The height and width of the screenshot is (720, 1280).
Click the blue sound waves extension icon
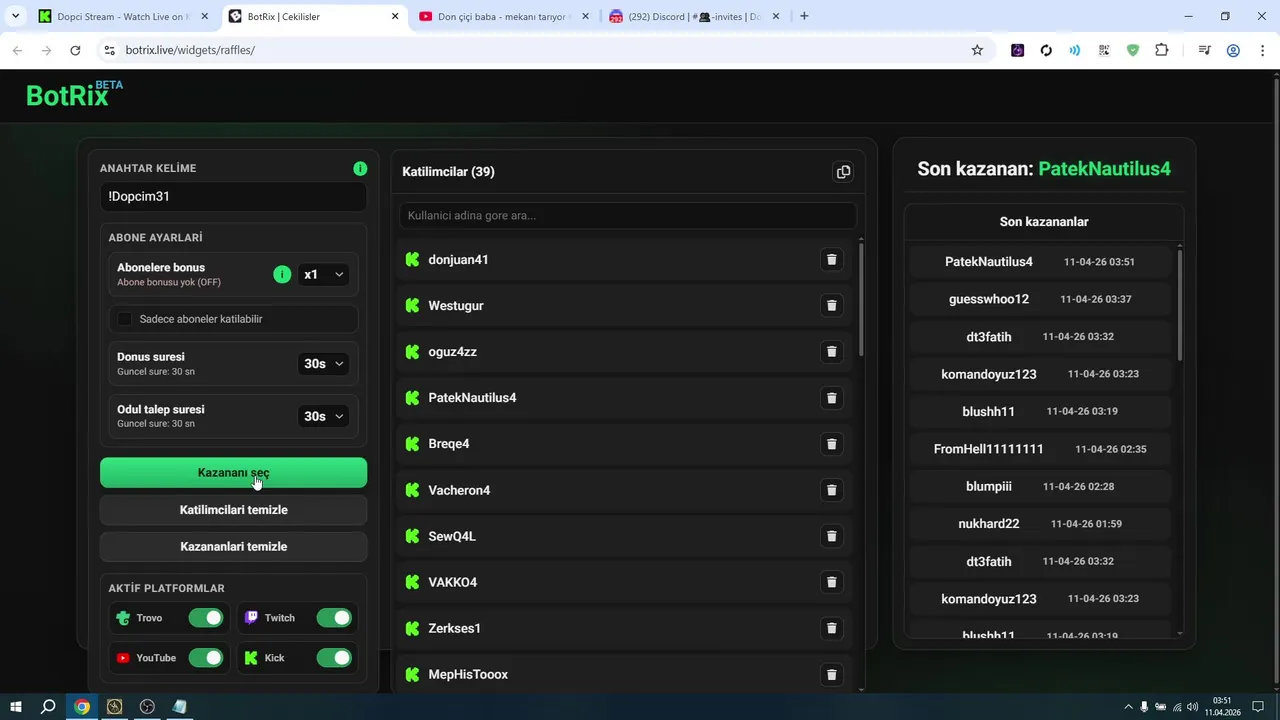click(x=1075, y=50)
